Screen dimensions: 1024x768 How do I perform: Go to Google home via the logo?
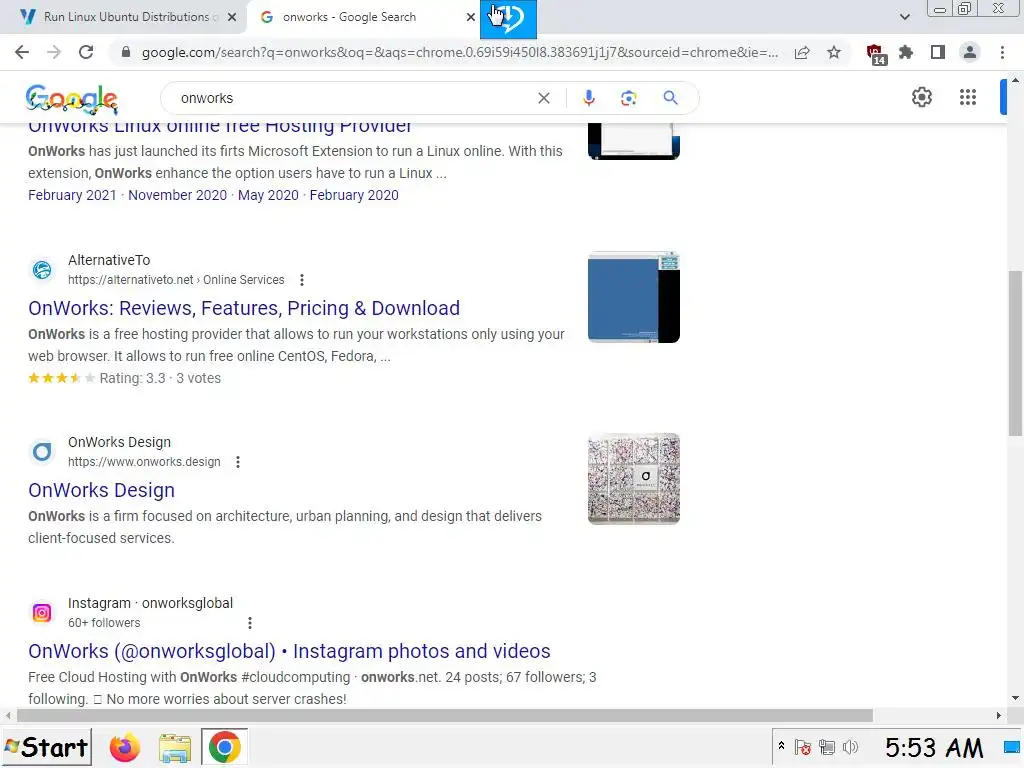[71, 99]
